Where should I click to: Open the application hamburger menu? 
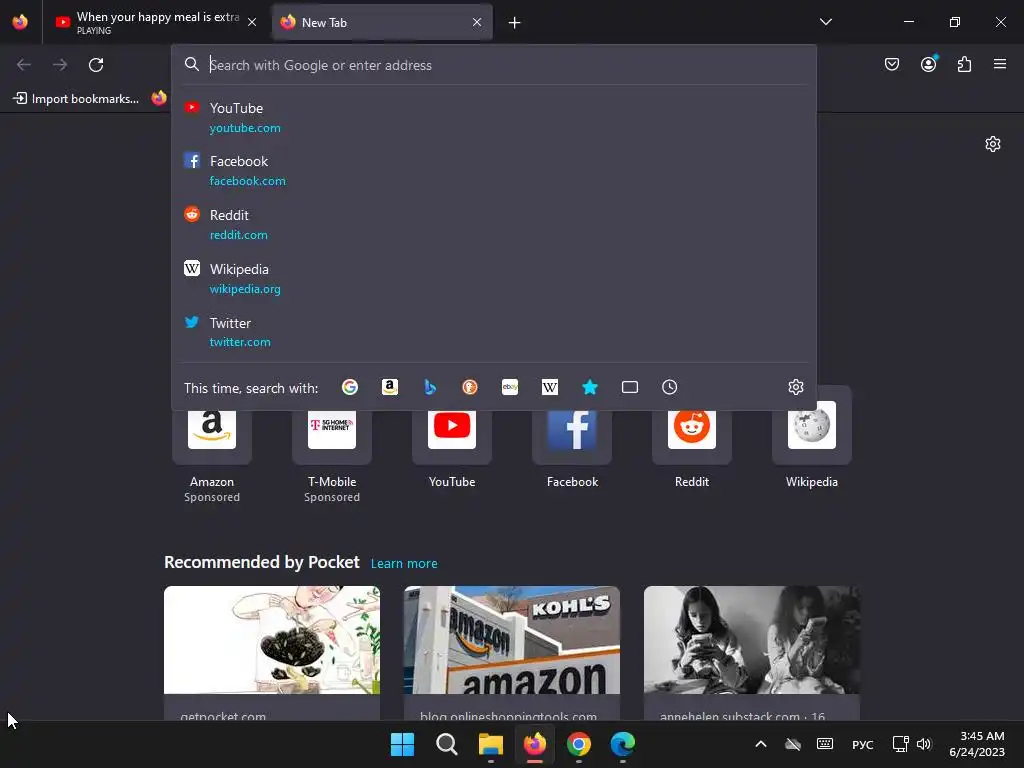1000,64
